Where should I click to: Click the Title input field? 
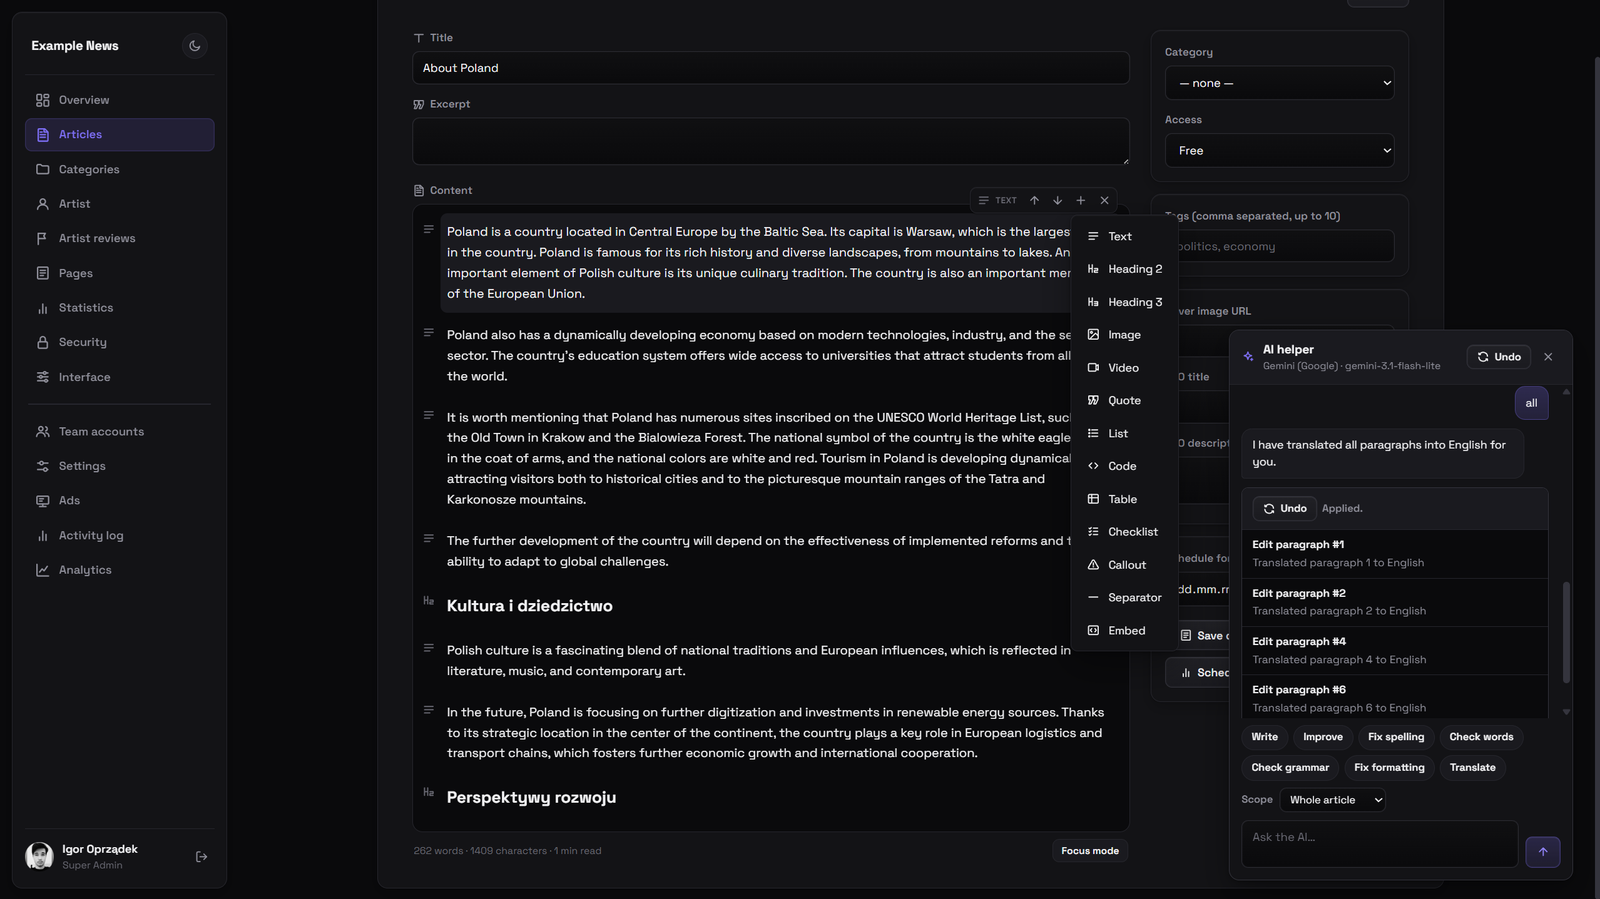pyautogui.click(x=770, y=68)
